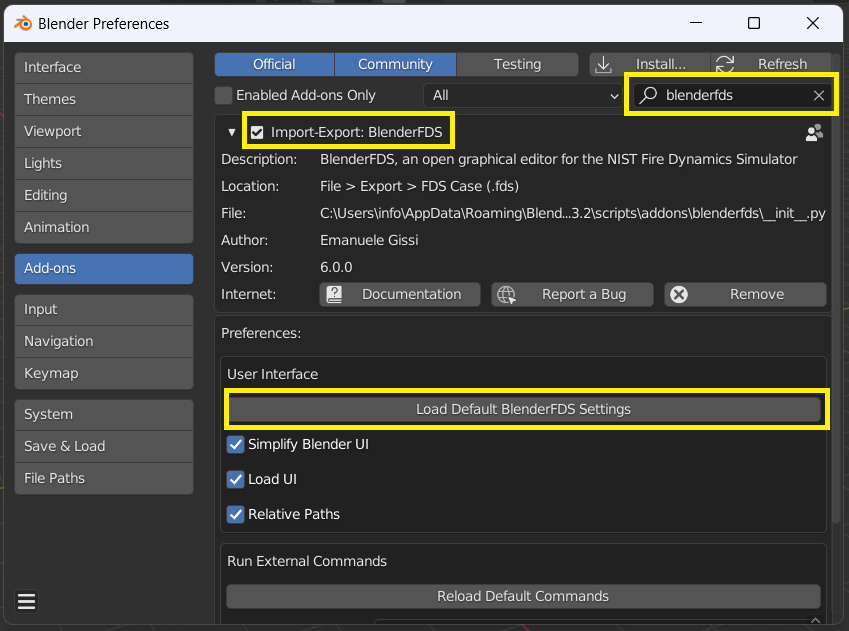Click the Install add-on download icon
Image resolution: width=849 pixels, height=631 pixels.
[603, 64]
